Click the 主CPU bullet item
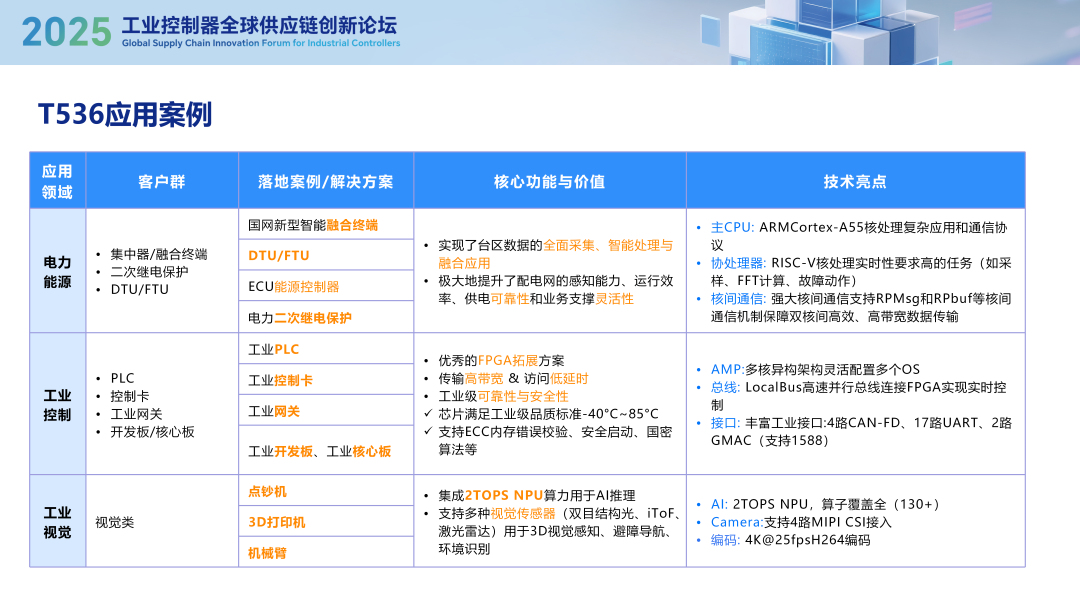 pos(733,228)
